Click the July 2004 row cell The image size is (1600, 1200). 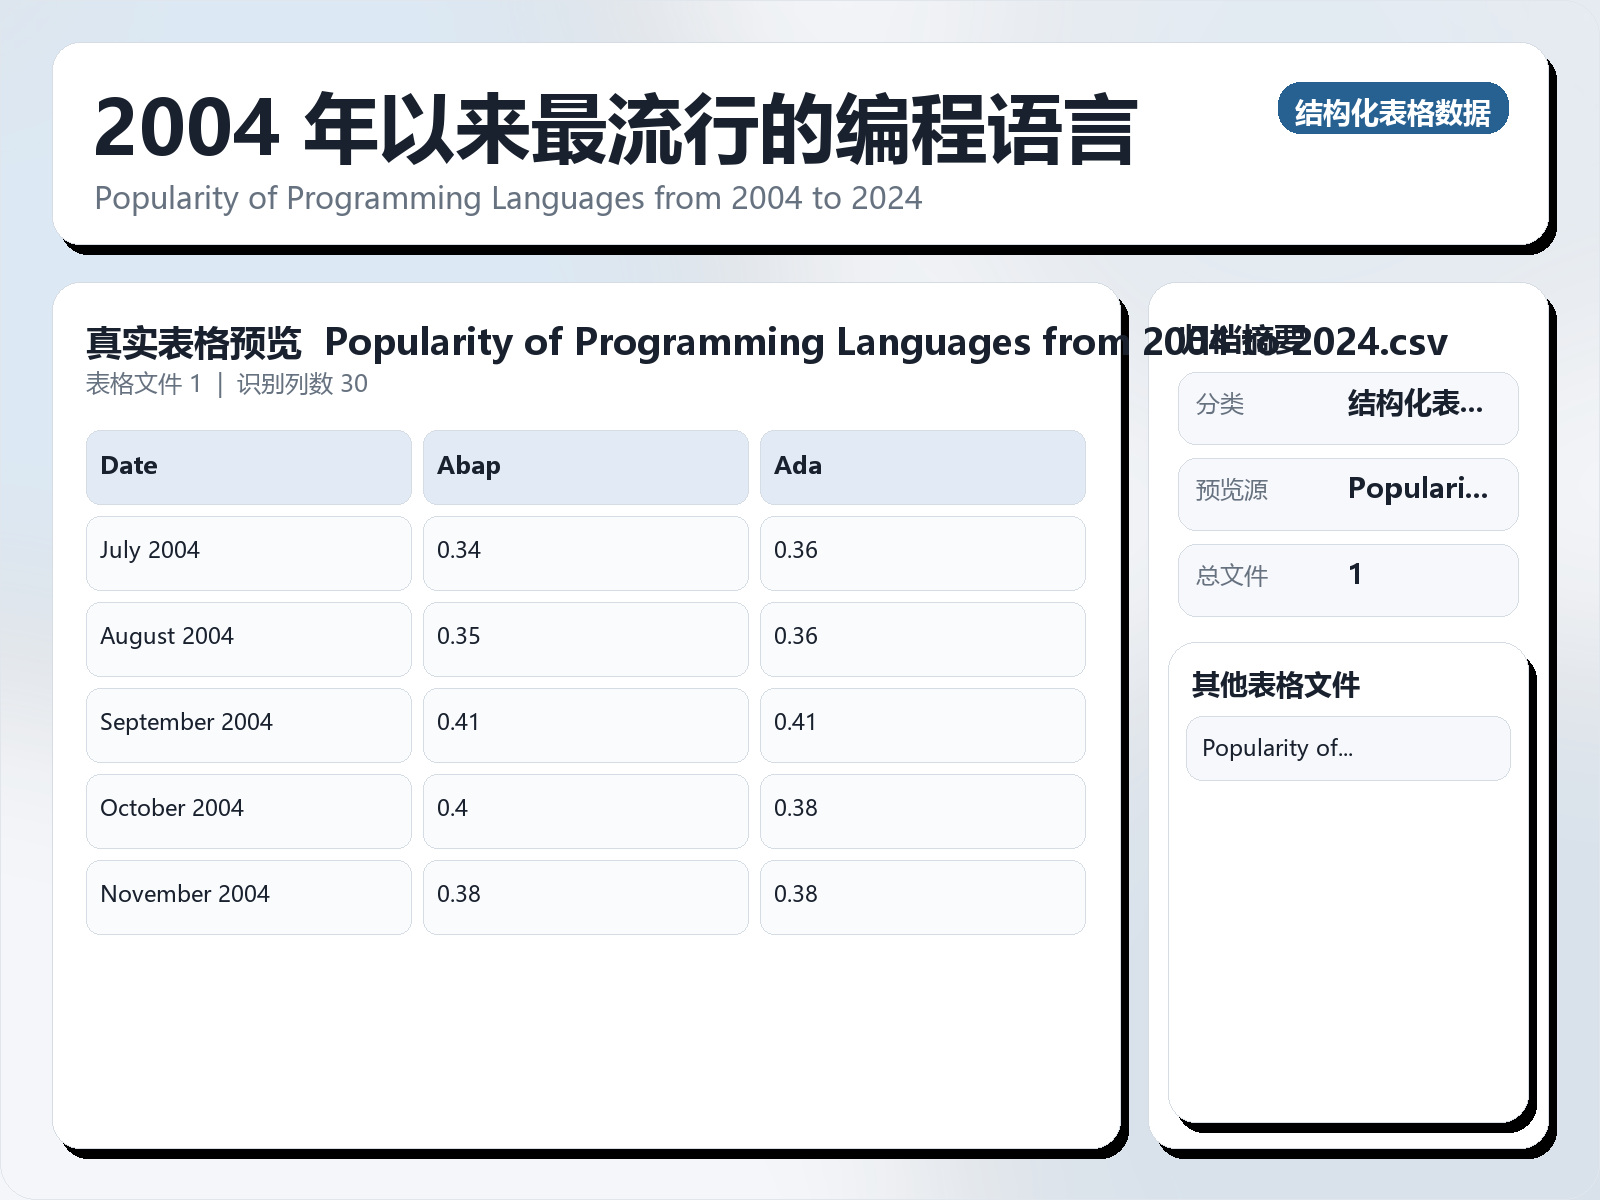tap(248, 552)
